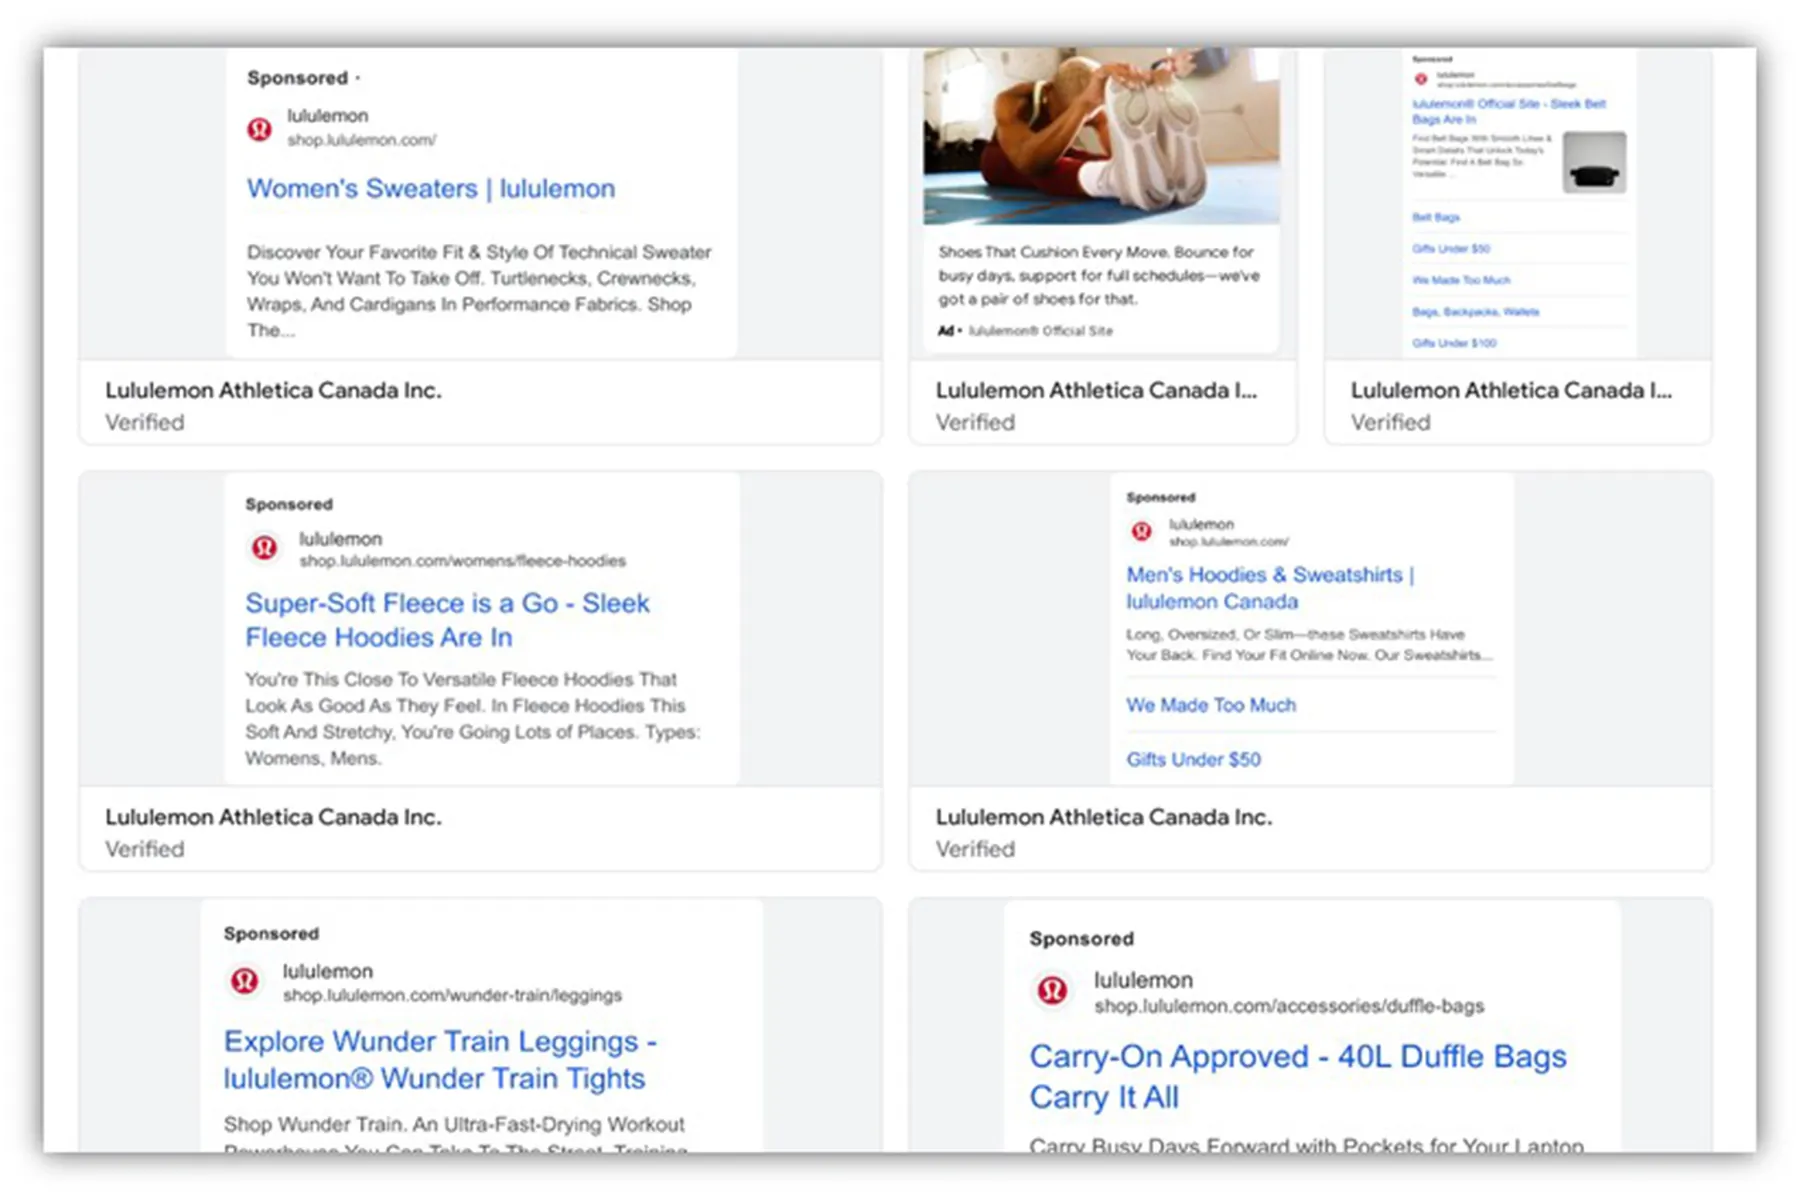Open the Women's Sweaters | lululemon headline
Image resolution: width=1800 pixels, height=1200 pixels.
431,189
